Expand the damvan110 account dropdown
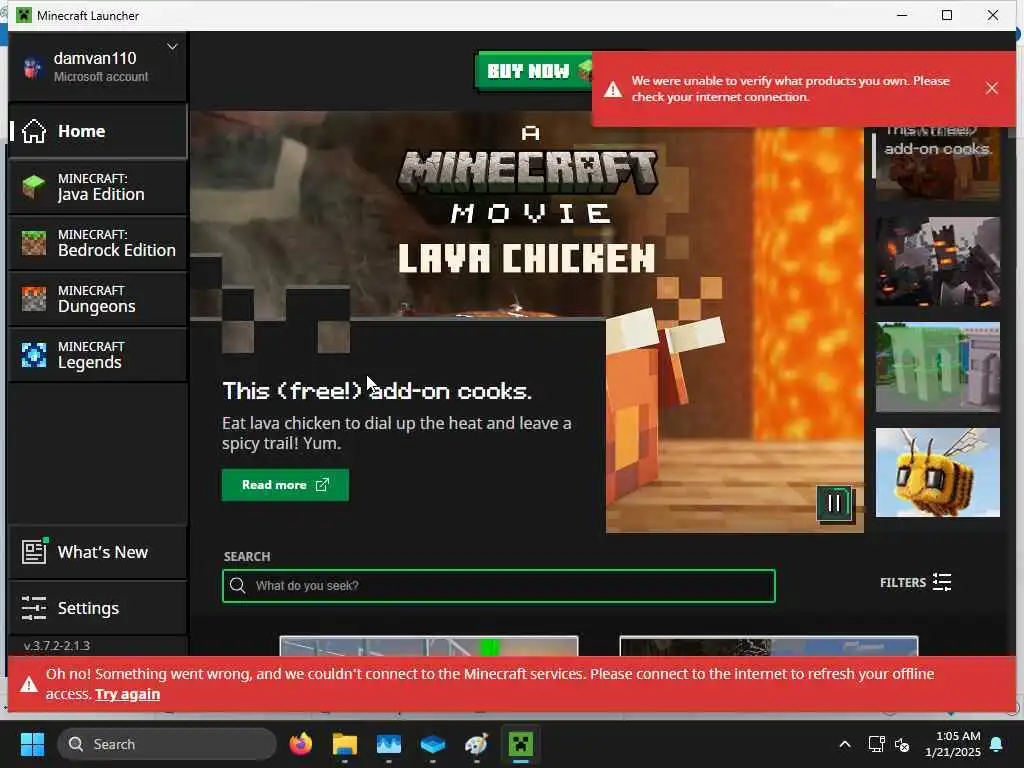The height and width of the screenshot is (768, 1024). click(x=172, y=47)
